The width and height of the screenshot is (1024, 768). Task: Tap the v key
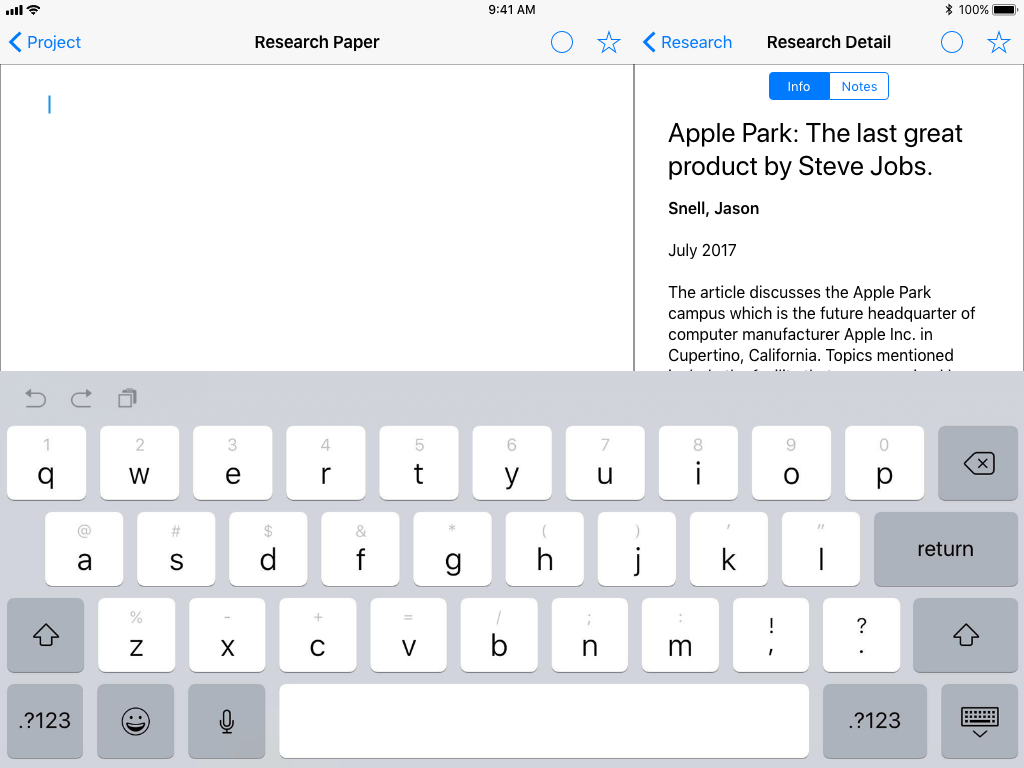(409, 635)
